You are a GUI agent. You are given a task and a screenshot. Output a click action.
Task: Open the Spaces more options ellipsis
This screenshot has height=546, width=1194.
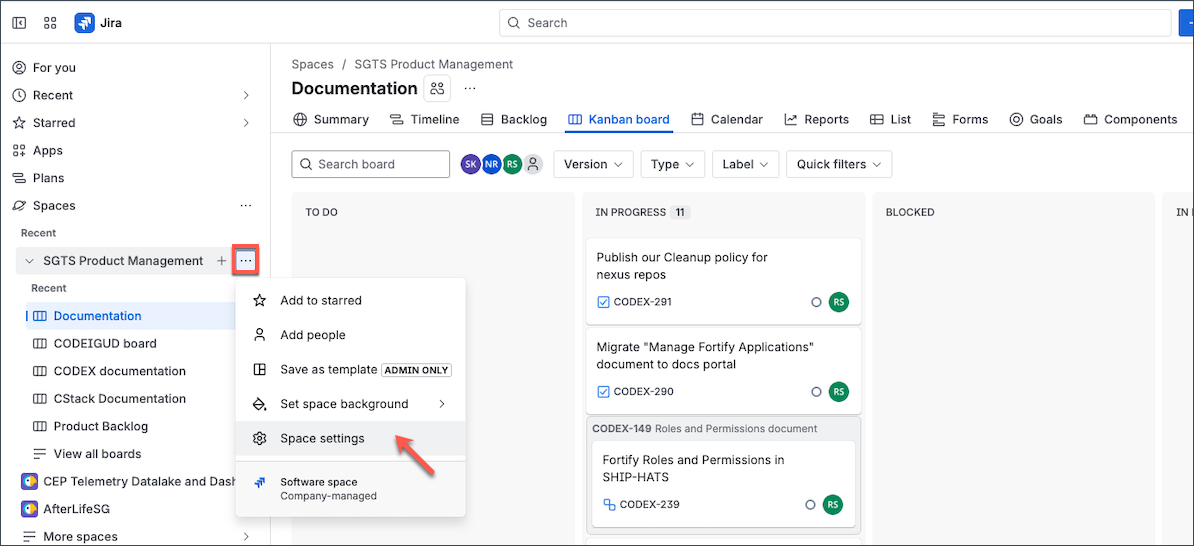tap(245, 206)
